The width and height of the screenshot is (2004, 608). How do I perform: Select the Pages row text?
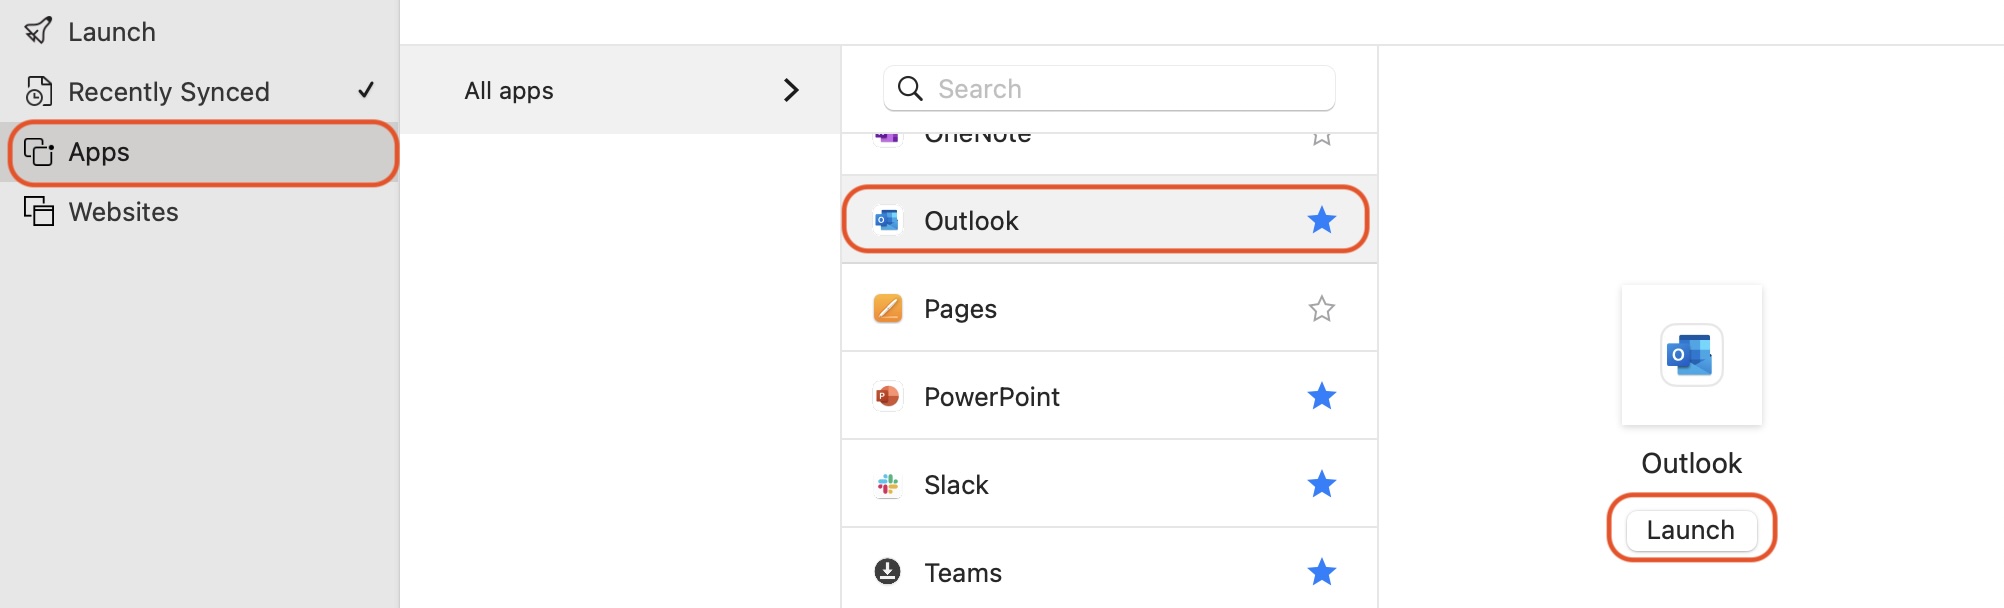pyautogui.click(x=960, y=309)
